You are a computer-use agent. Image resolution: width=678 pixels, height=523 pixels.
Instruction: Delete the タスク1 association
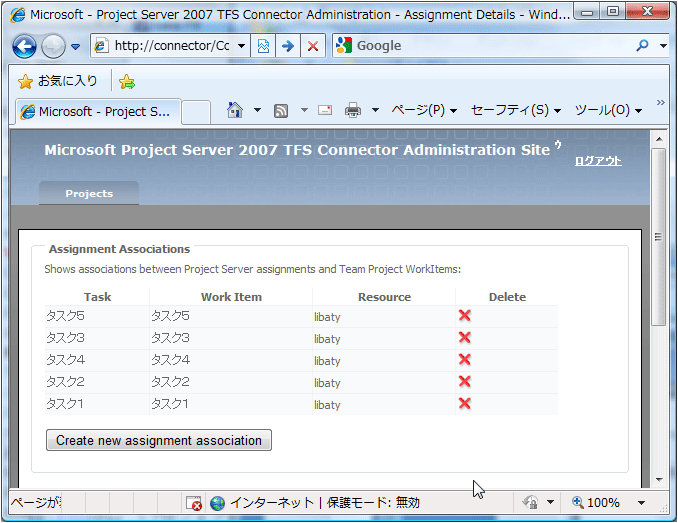point(465,404)
